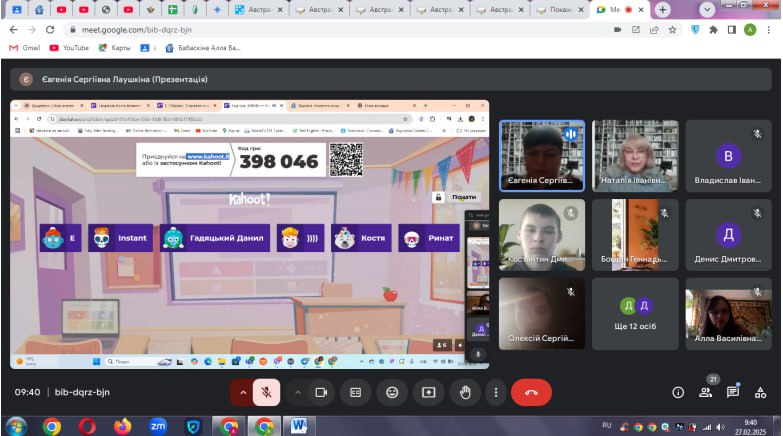Viewport: 783px width, 436px height.
Task: Click the volume icon in system tray
Action: point(720,427)
